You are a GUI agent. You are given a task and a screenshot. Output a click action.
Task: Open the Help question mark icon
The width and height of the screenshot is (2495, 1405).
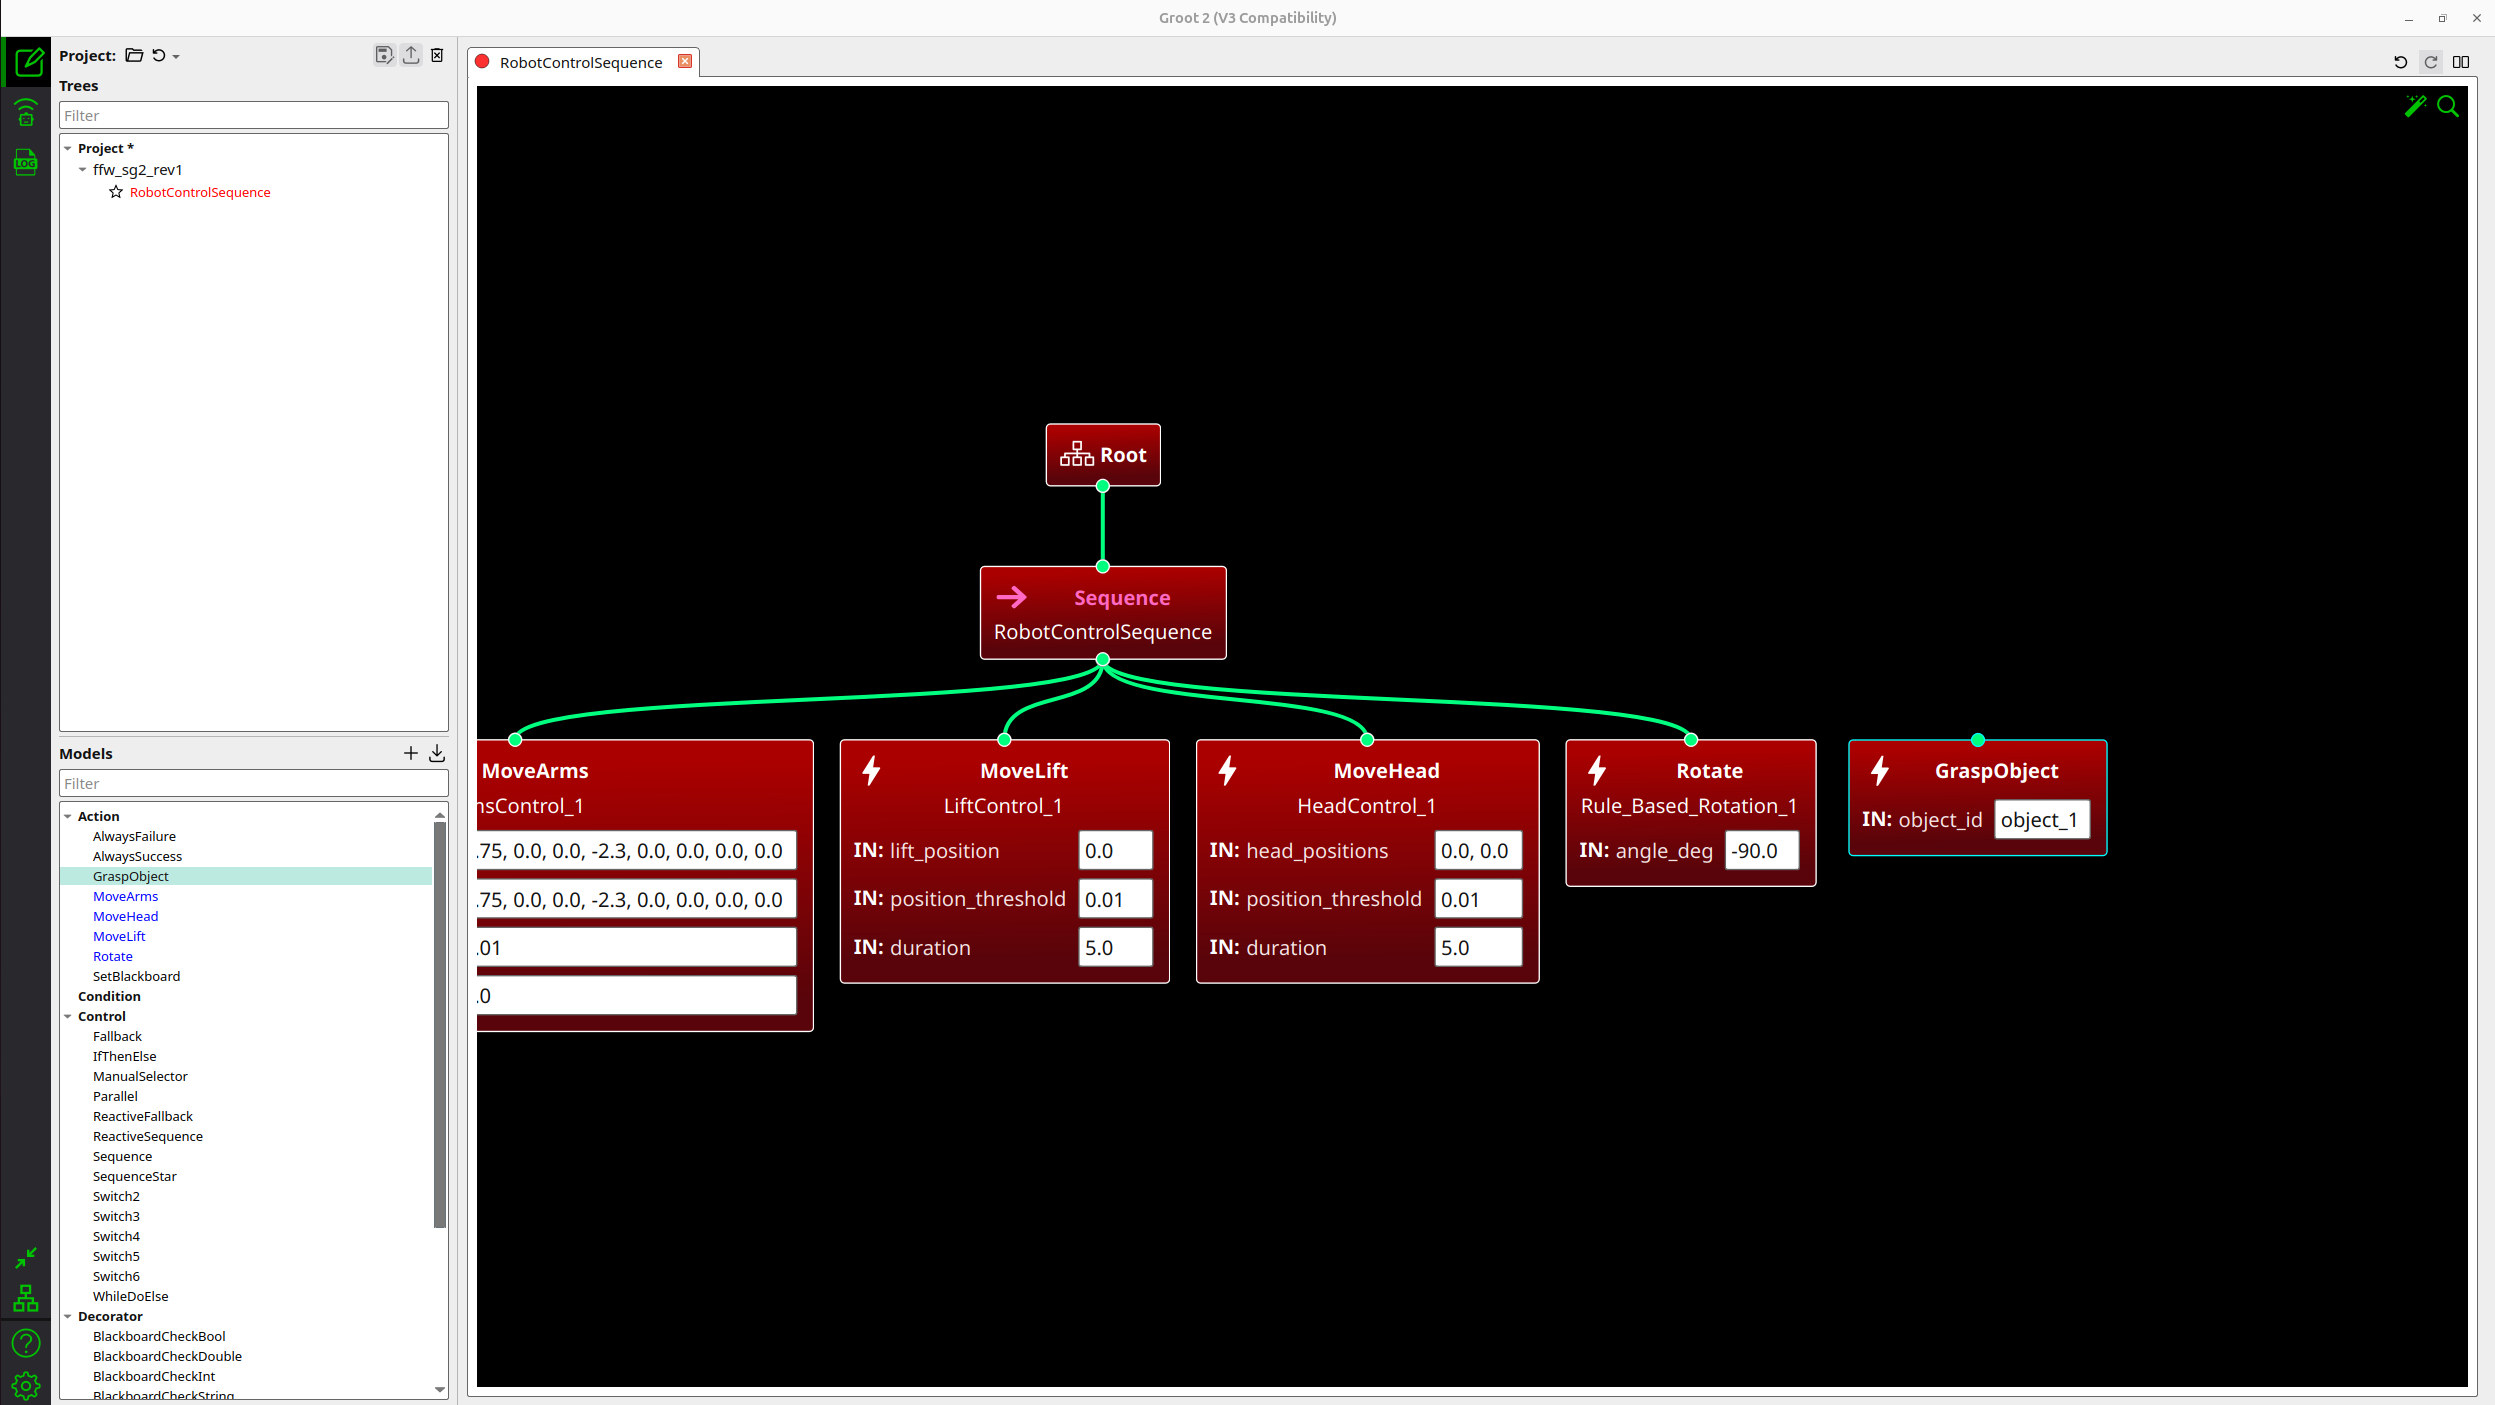click(x=26, y=1343)
